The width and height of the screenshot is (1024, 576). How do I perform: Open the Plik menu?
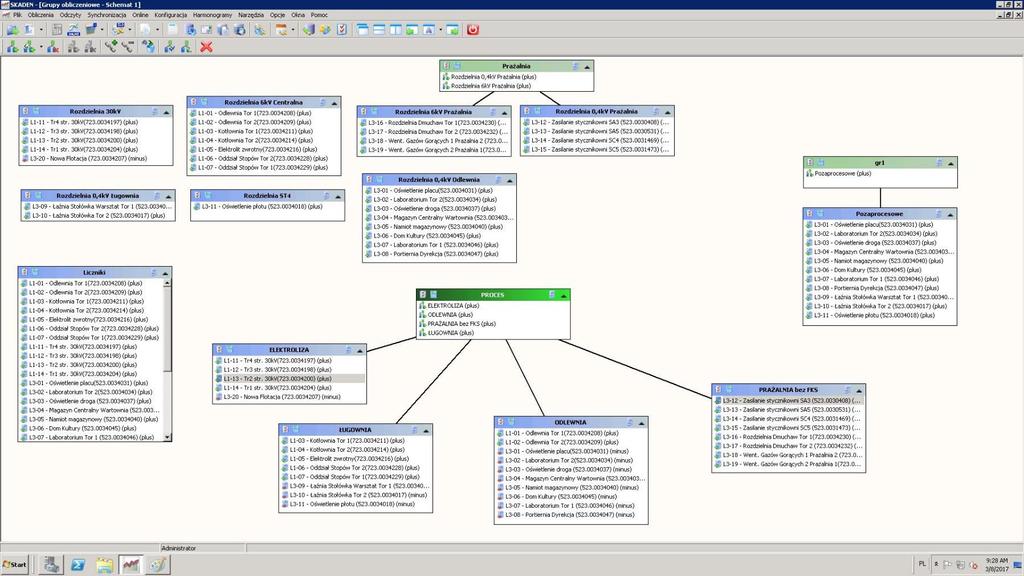point(18,14)
